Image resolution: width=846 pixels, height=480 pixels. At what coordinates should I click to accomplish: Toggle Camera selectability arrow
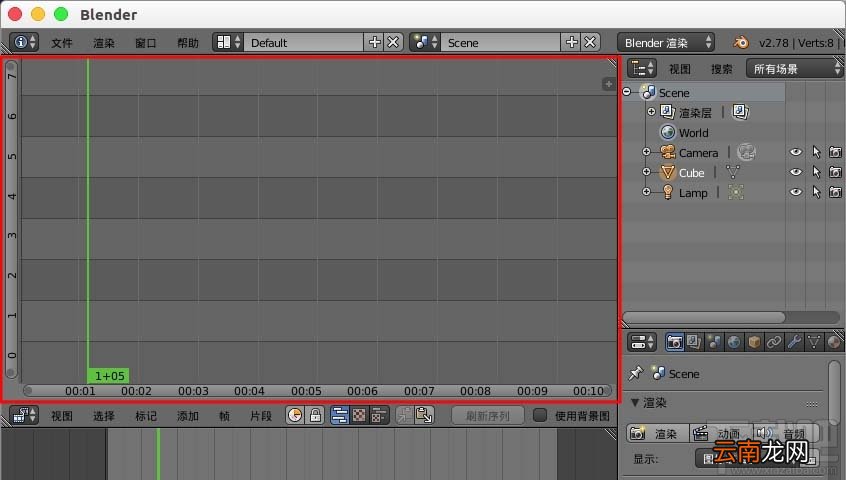[816, 153]
